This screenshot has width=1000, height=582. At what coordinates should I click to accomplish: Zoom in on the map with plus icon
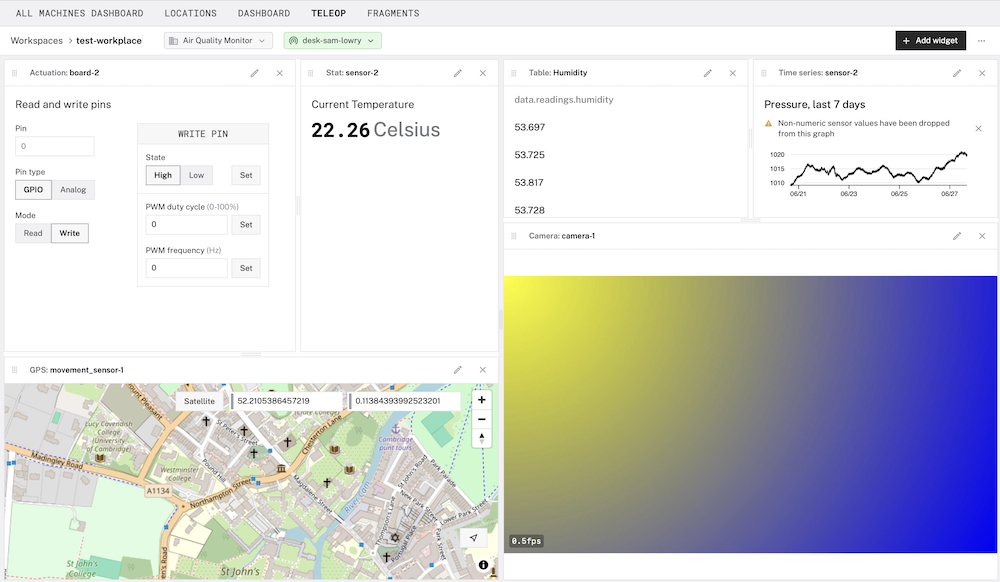click(481, 399)
